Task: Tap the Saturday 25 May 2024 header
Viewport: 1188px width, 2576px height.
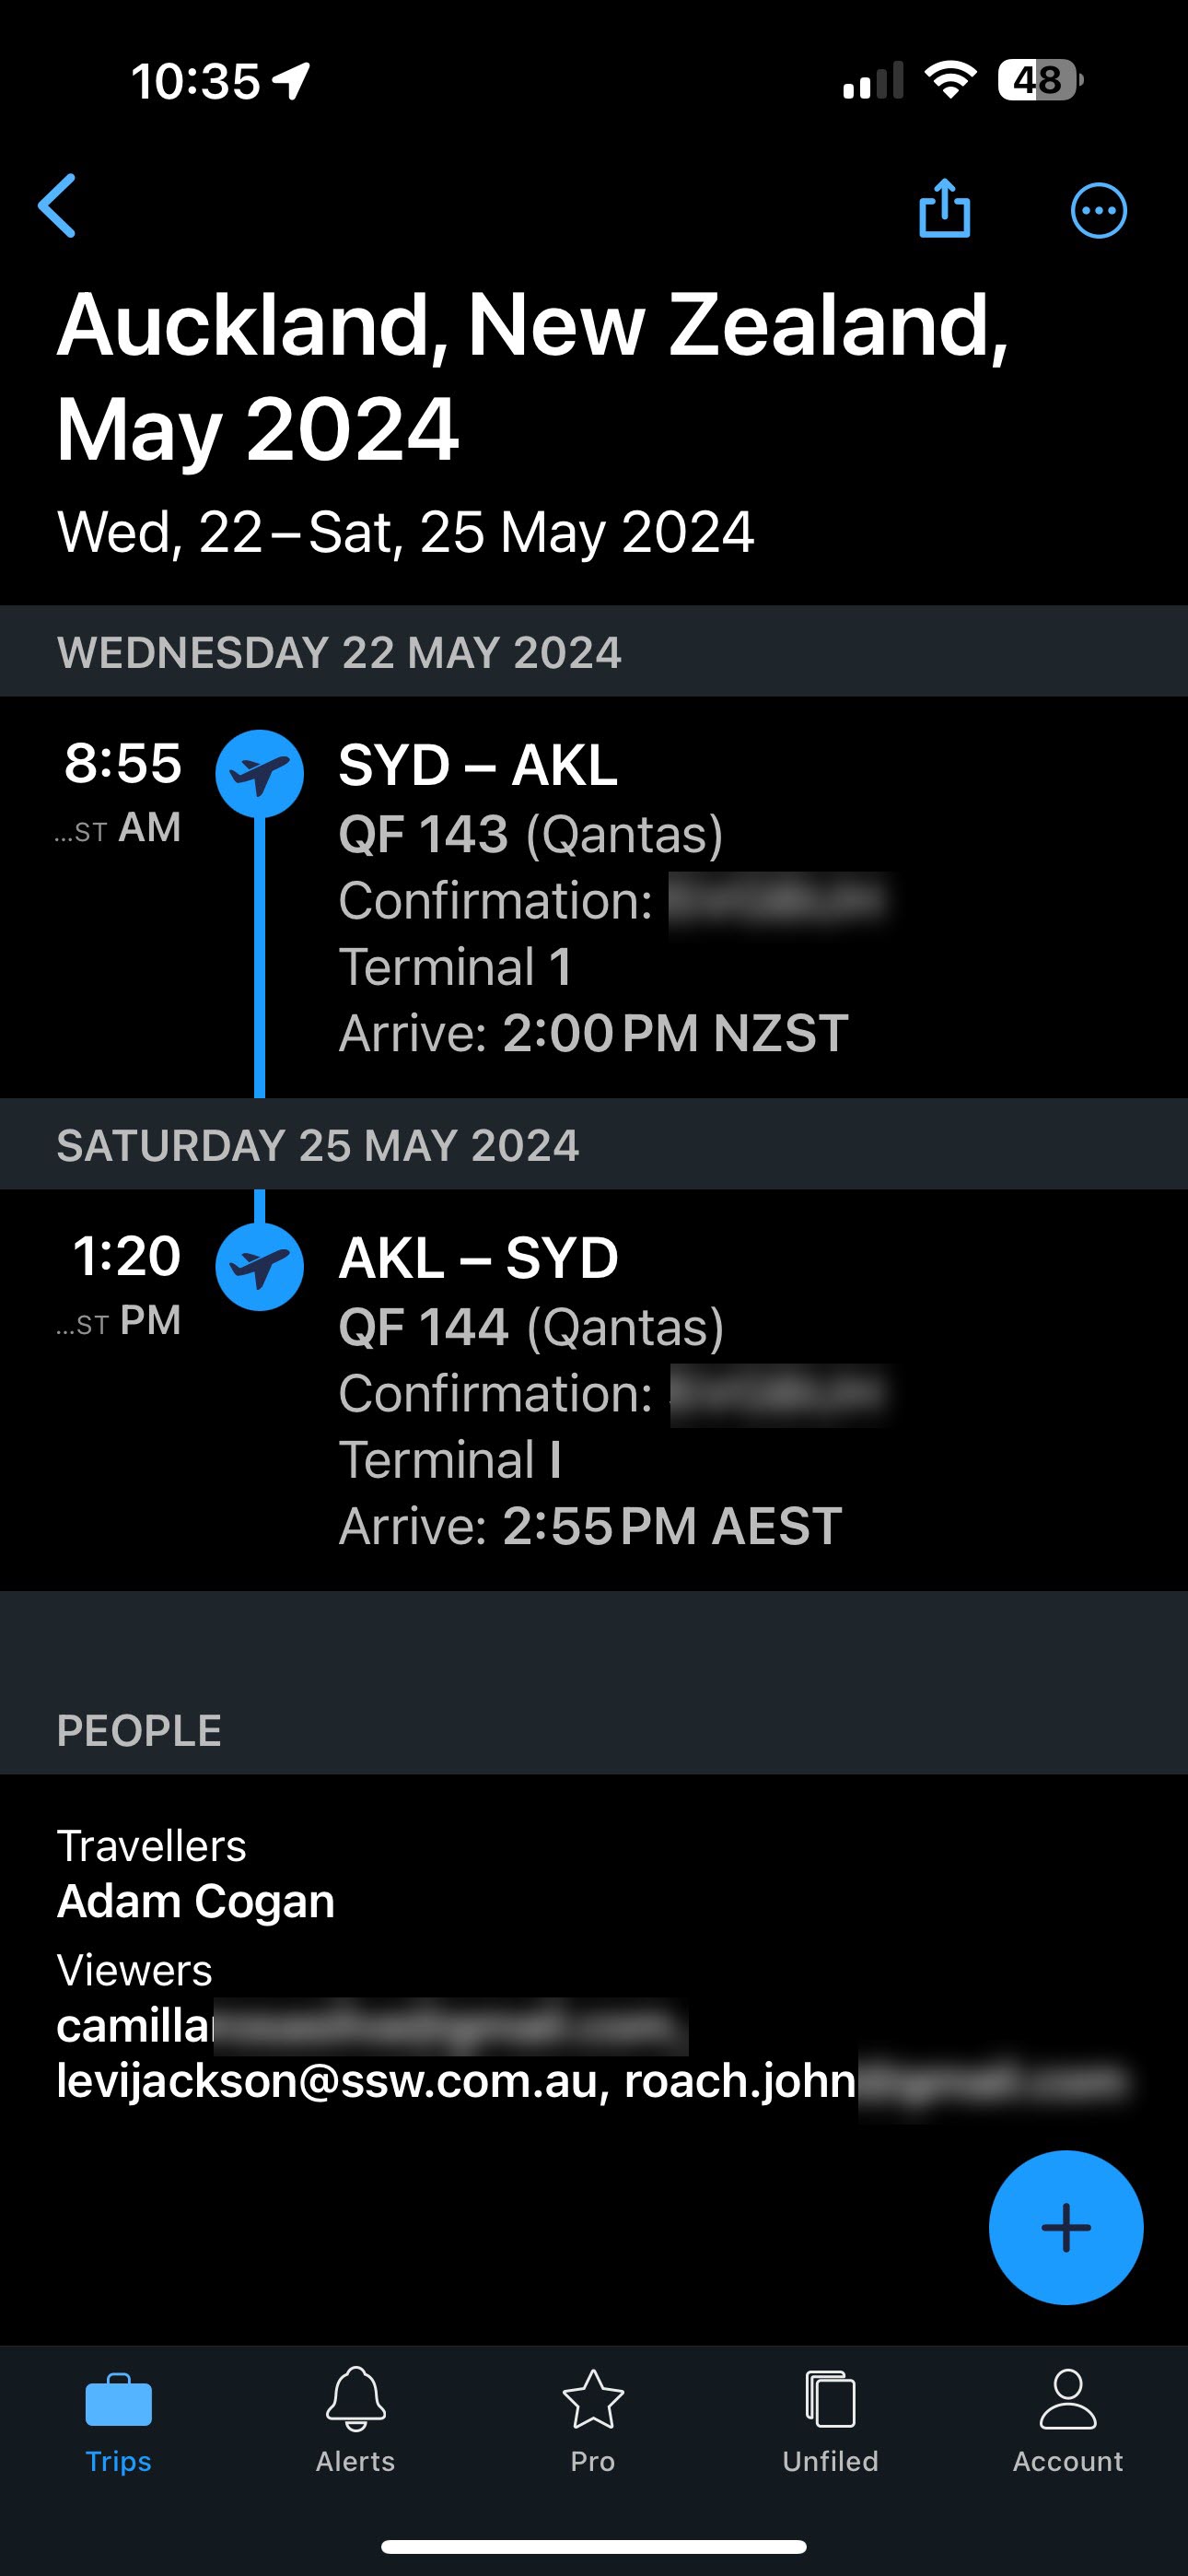Action: point(318,1145)
